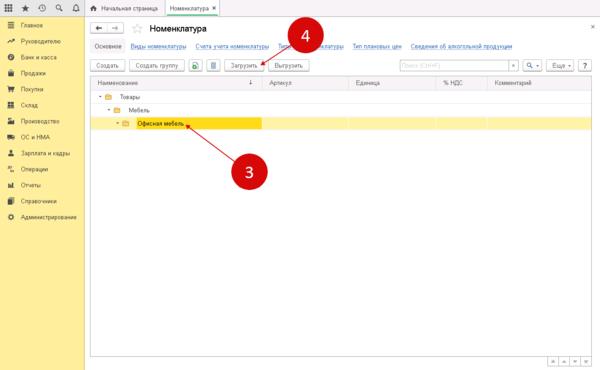Collapse the Товары folder
This screenshot has height=370, width=600.
point(100,97)
